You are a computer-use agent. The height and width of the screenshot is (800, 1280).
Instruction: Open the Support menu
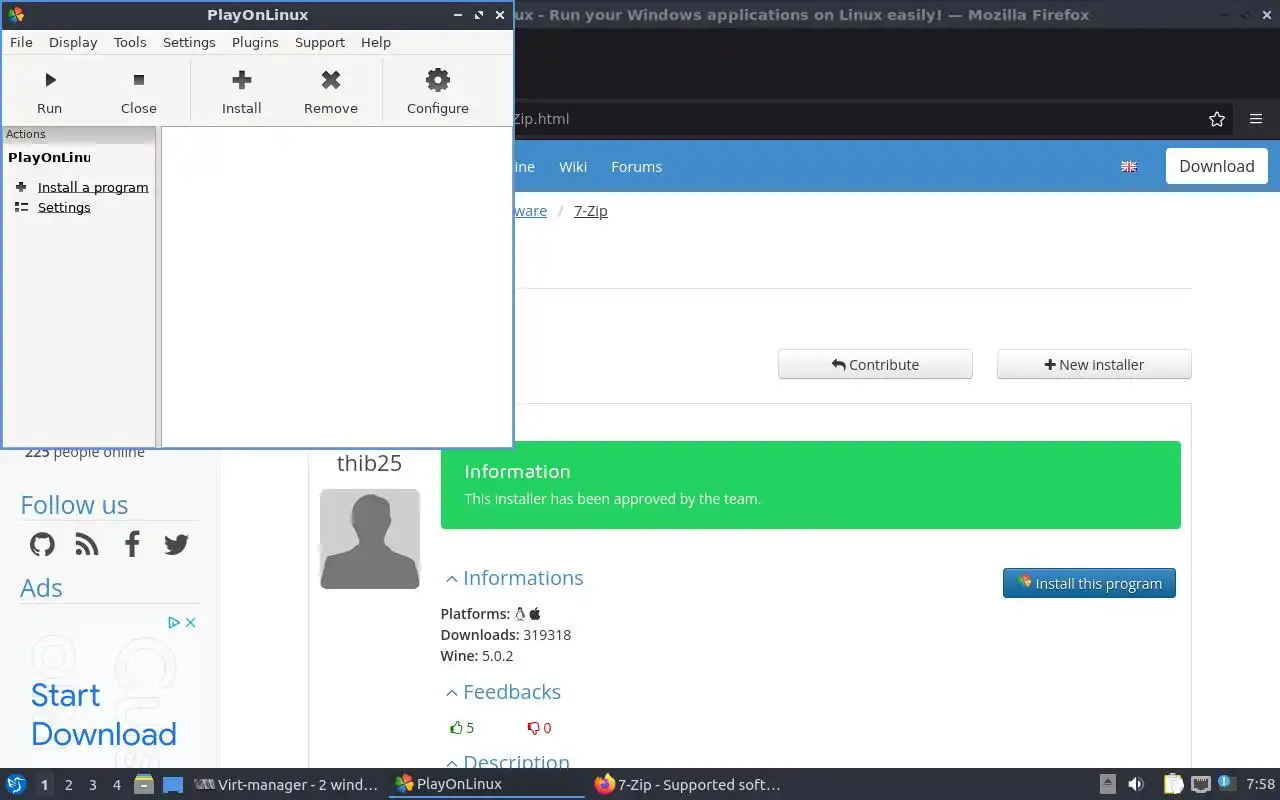click(320, 42)
